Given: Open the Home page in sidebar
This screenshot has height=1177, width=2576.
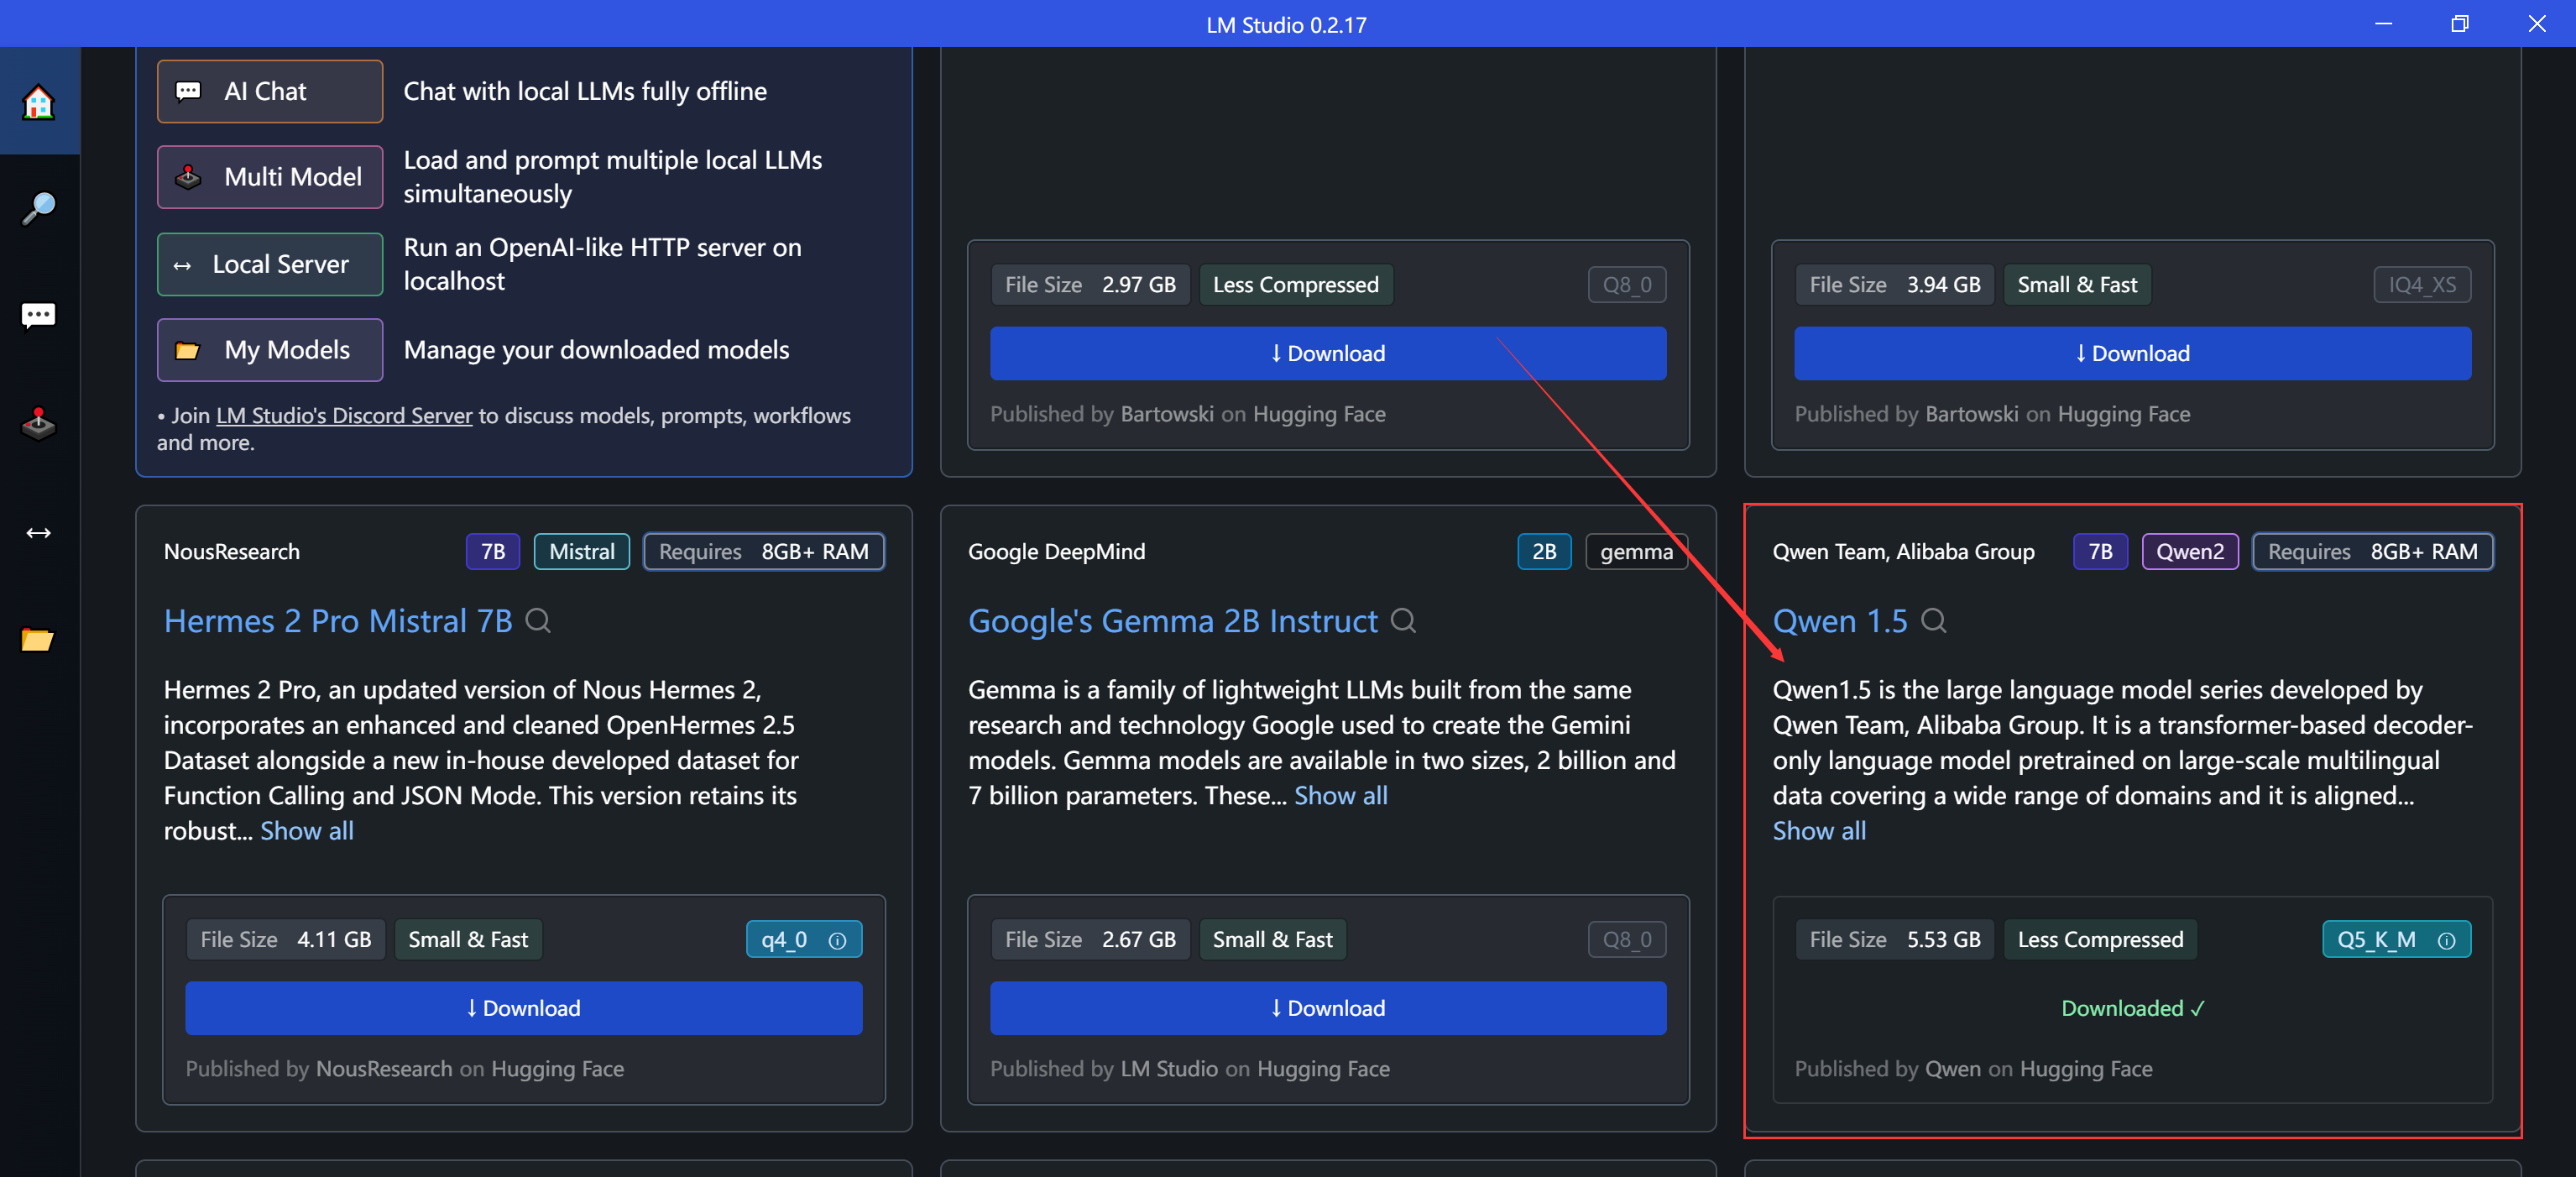Looking at the screenshot, I should pyautogui.click(x=39, y=102).
